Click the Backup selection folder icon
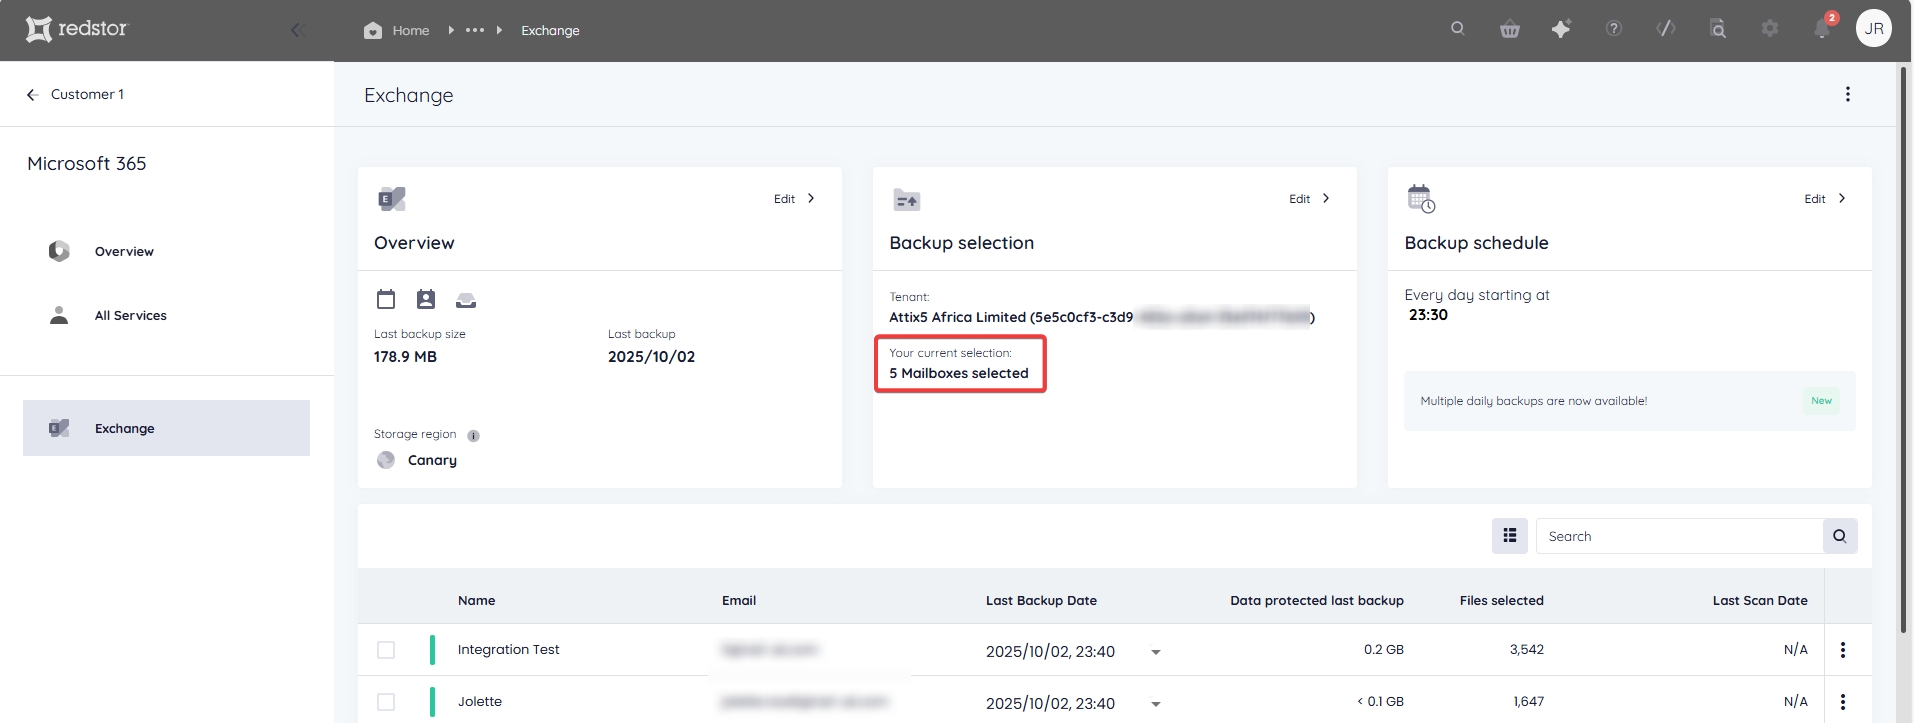 point(907,200)
